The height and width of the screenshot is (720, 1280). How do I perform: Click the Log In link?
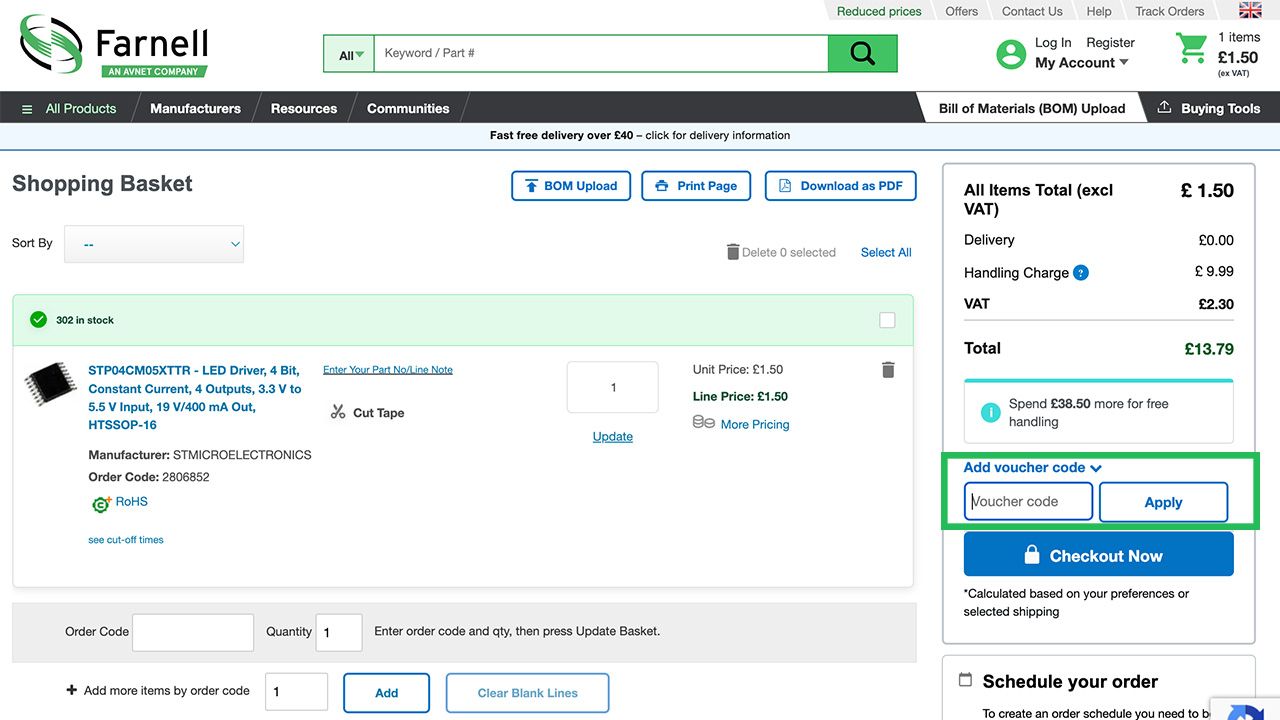click(x=1053, y=42)
